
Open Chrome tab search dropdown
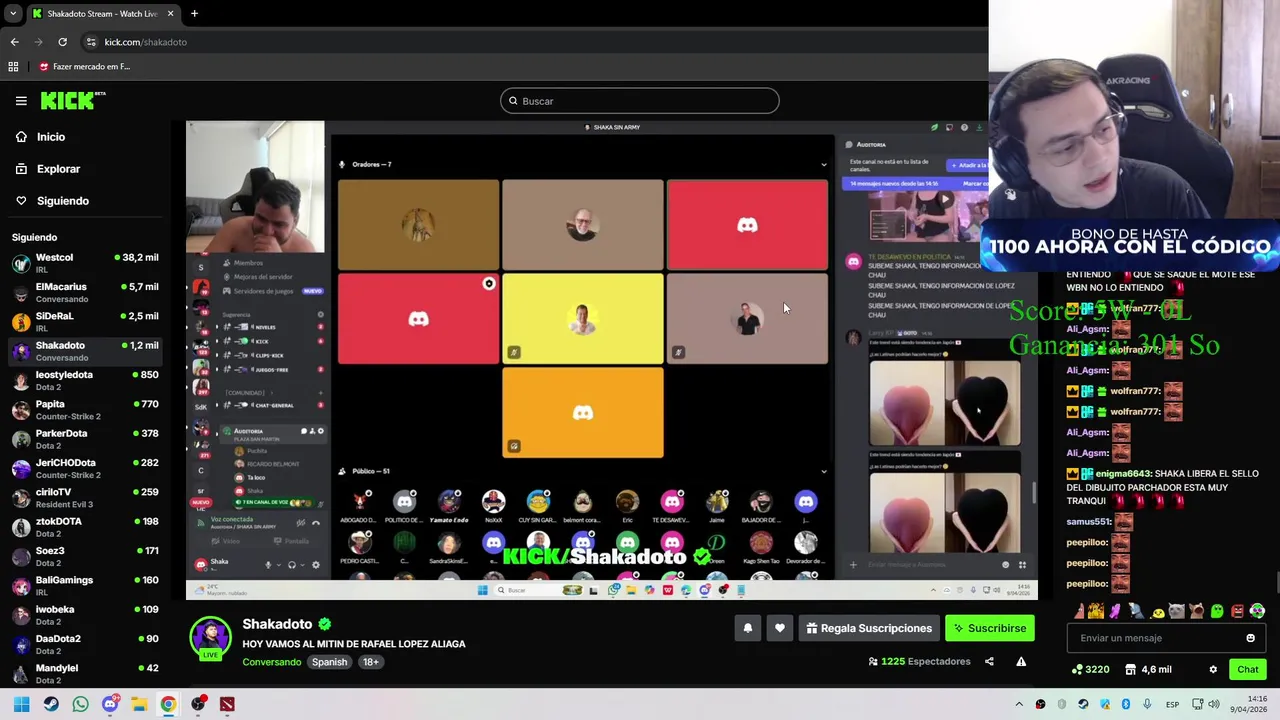(x=12, y=14)
